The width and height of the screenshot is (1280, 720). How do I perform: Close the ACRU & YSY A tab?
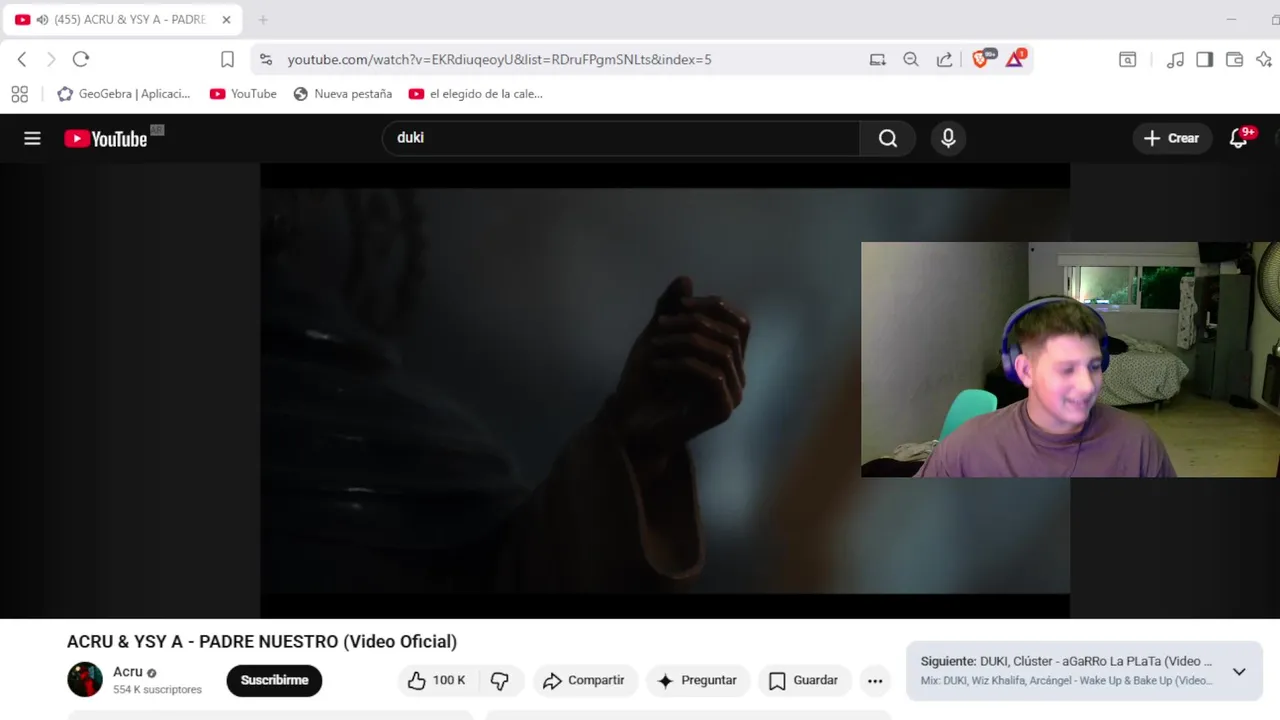(x=226, y=20)
